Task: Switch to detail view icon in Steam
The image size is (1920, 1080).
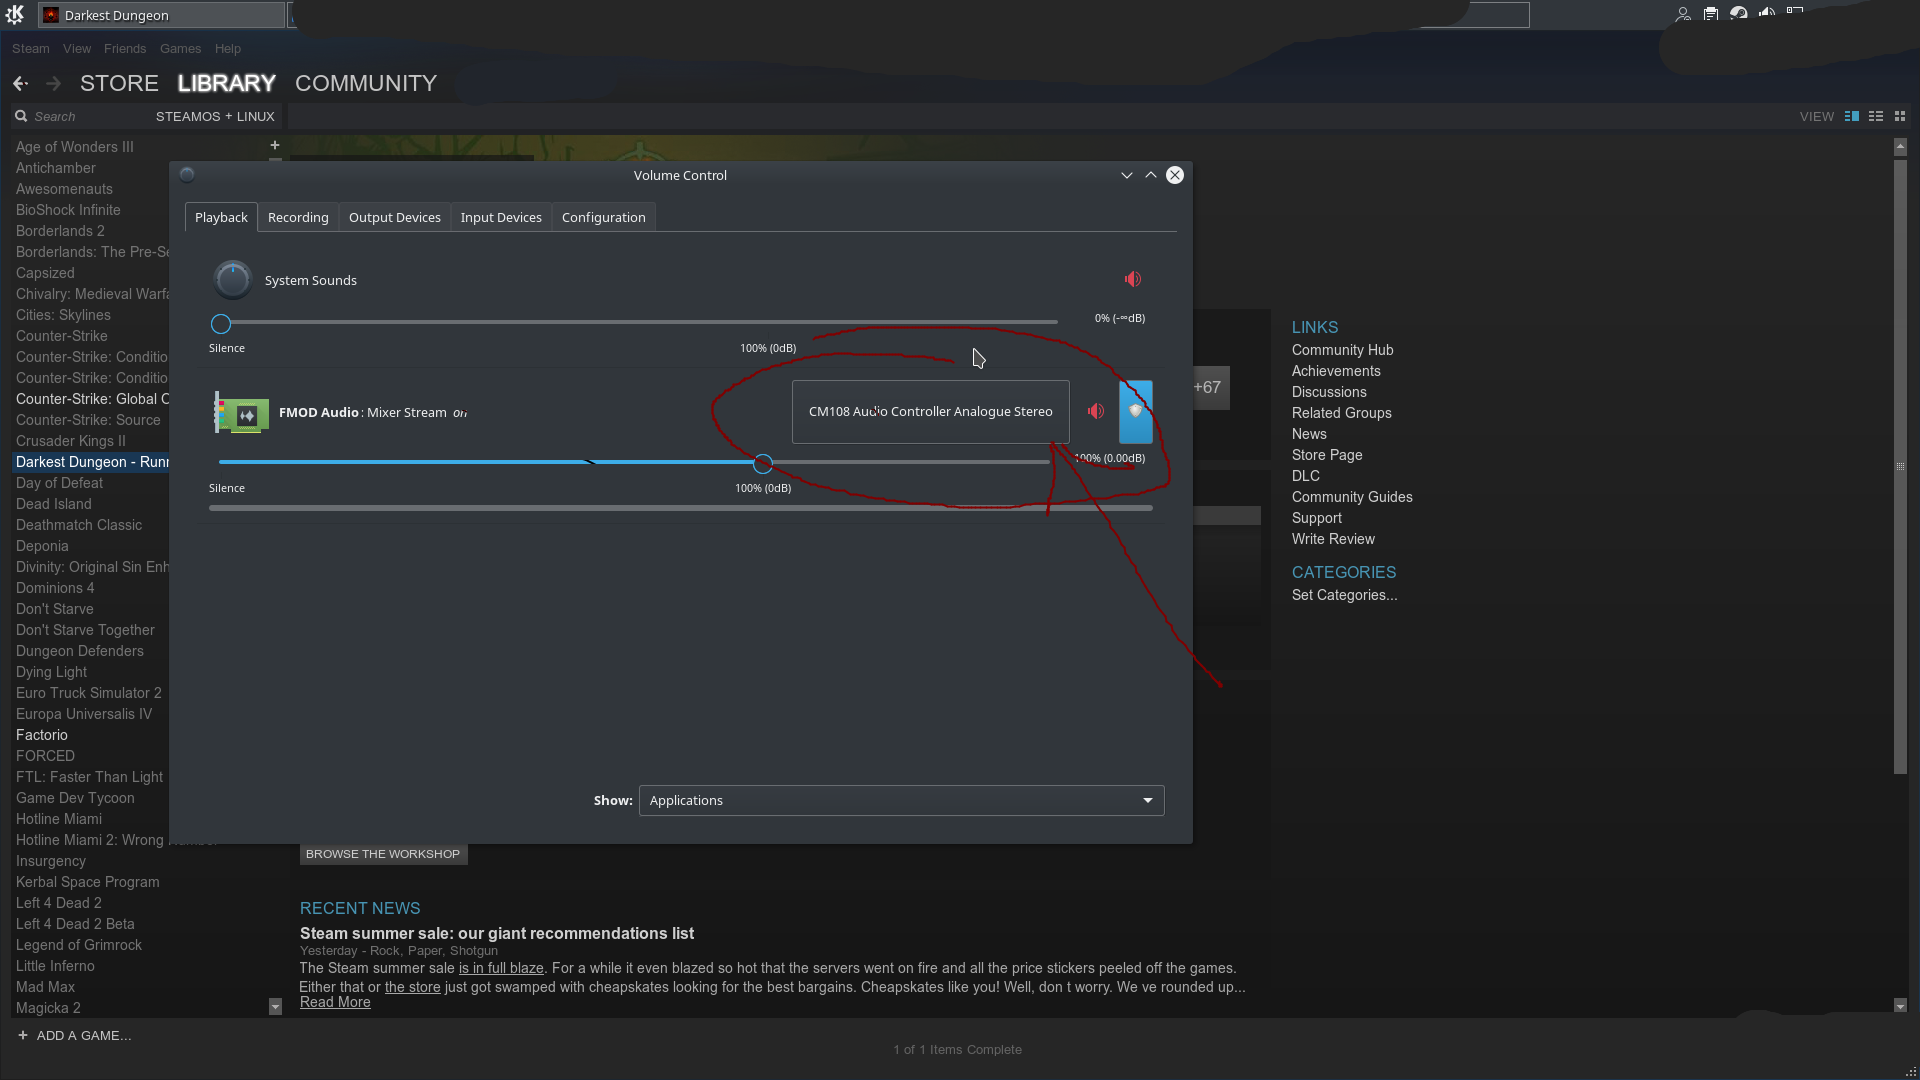Action: 1852,116
